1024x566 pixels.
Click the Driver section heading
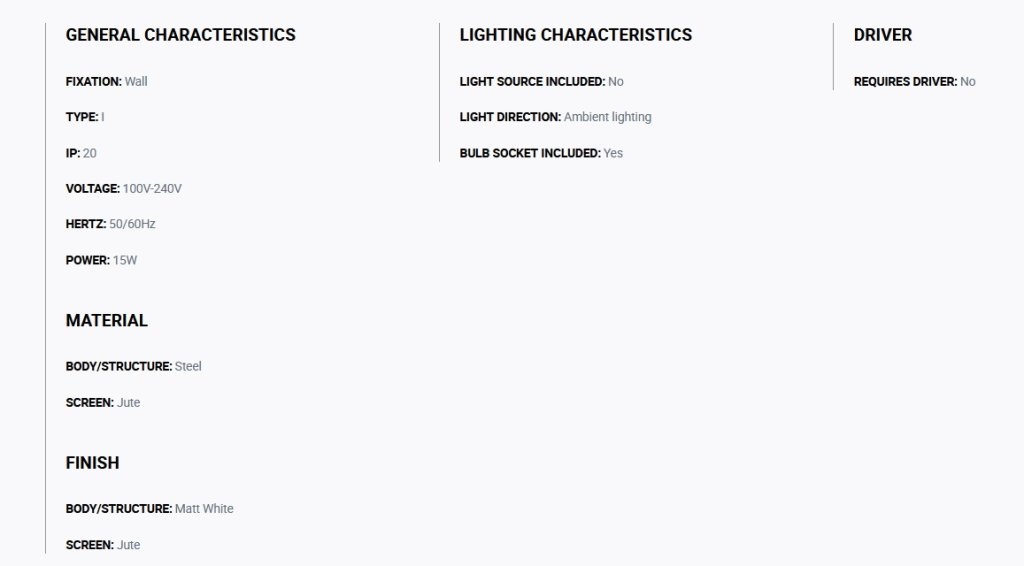[x=882, y=35]
